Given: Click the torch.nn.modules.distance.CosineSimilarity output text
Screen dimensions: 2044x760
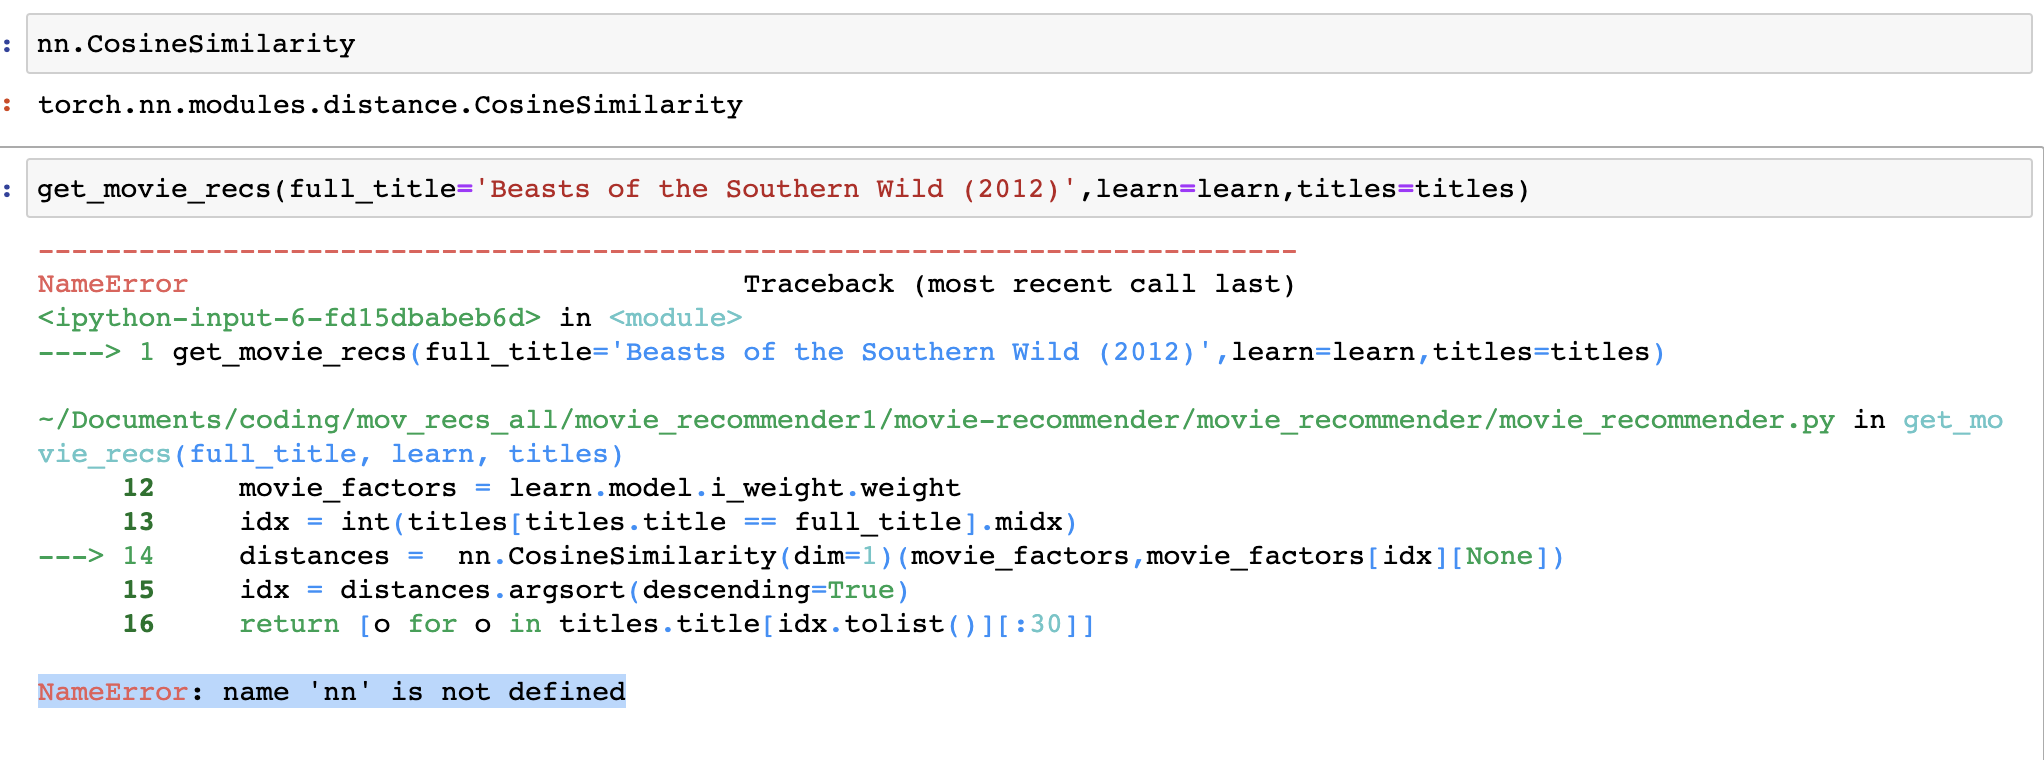Looking at the screenshot, I should point(390,105).
